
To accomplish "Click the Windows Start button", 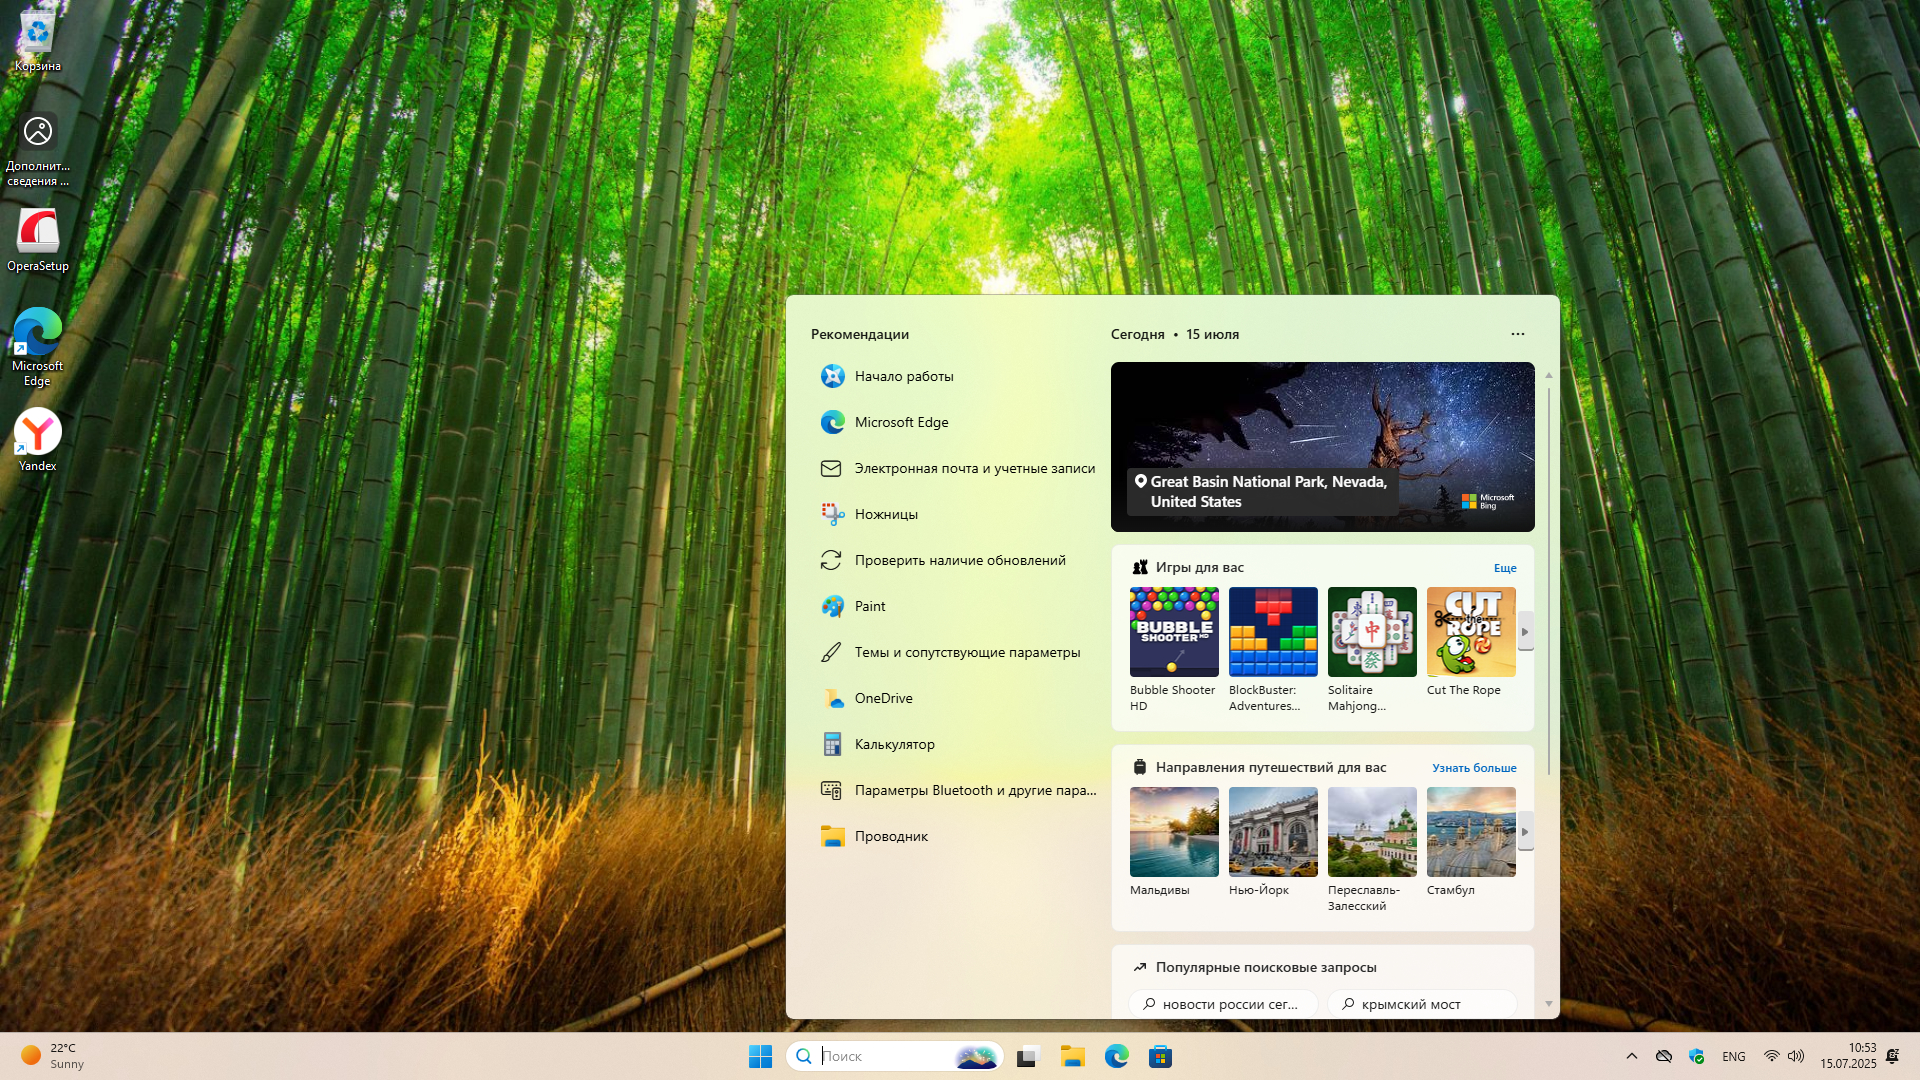I will [760, 1057].
